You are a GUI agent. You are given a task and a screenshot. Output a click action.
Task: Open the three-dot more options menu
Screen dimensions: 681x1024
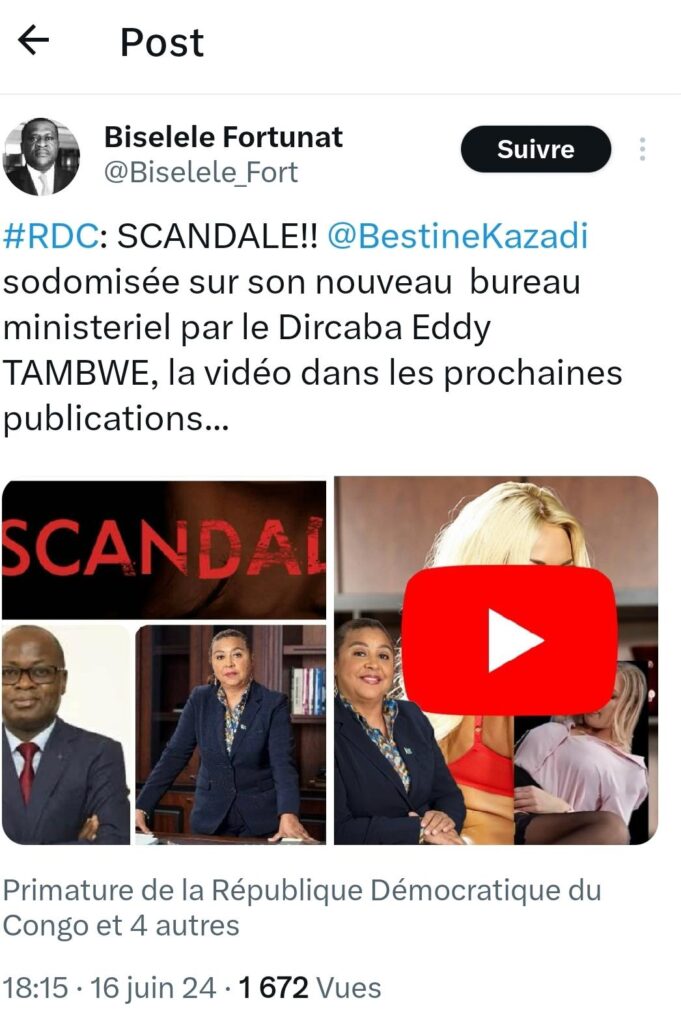point(642,149)
